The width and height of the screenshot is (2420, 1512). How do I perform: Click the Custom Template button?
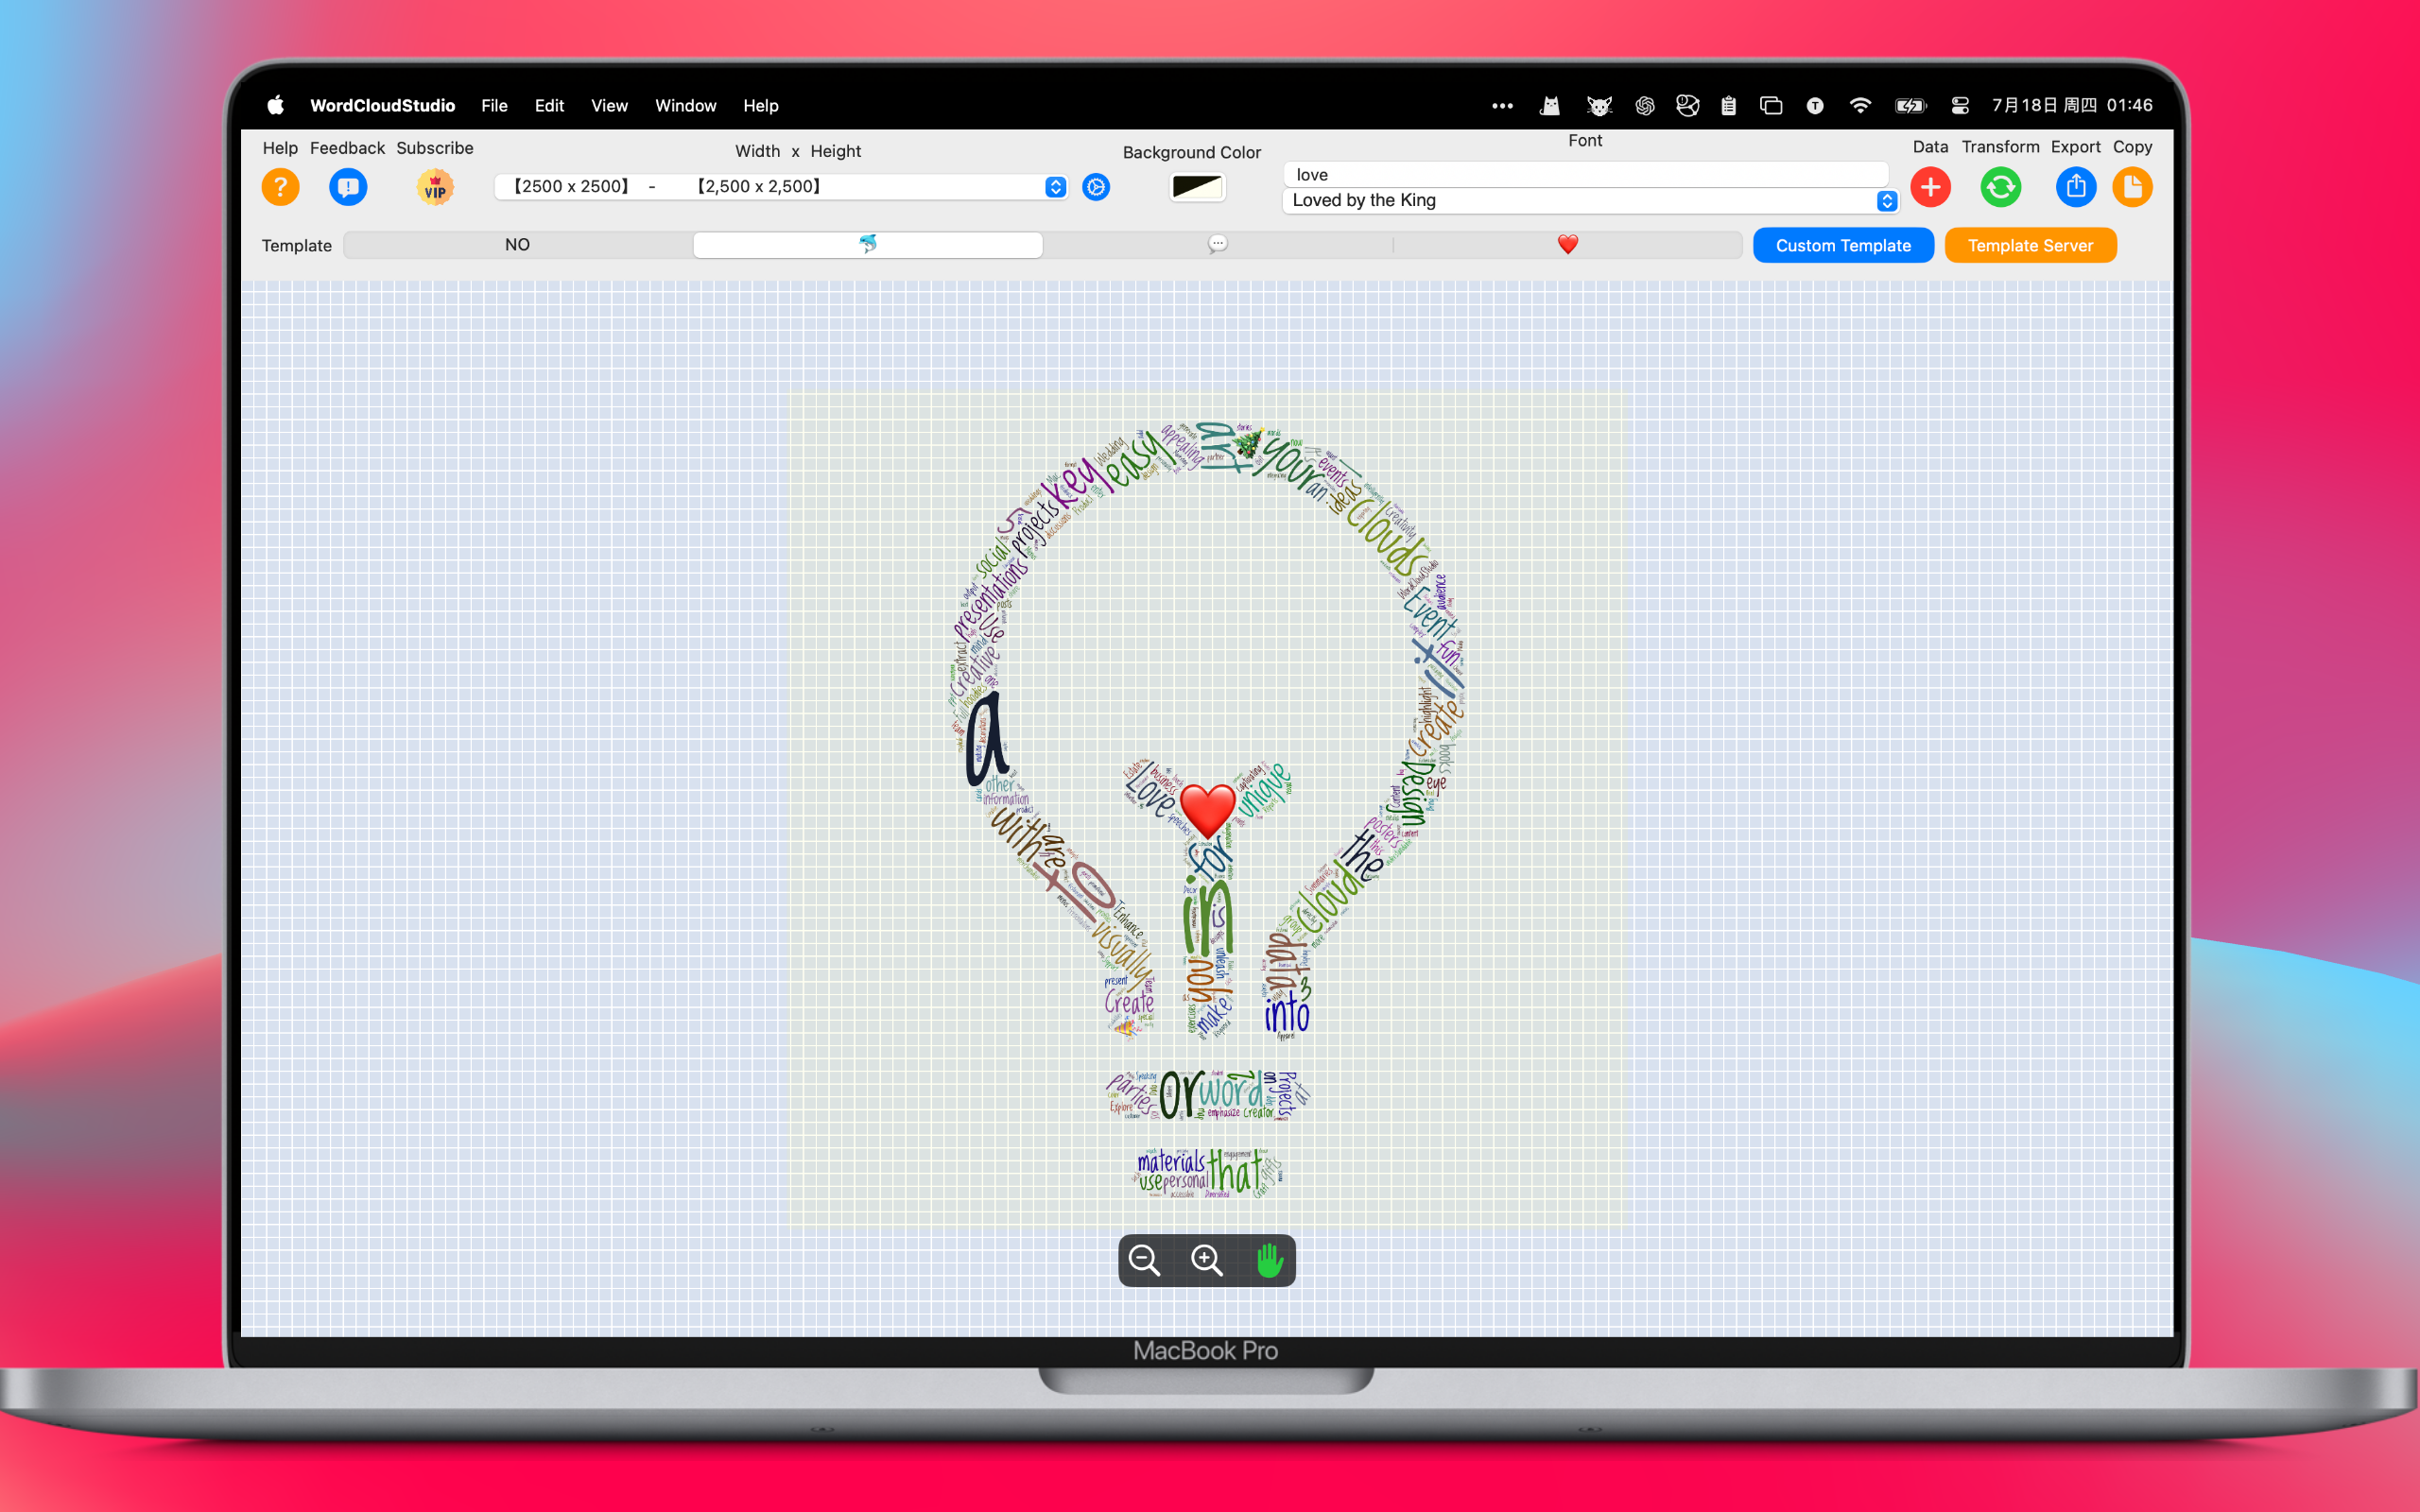click(x=1843, y=245)
